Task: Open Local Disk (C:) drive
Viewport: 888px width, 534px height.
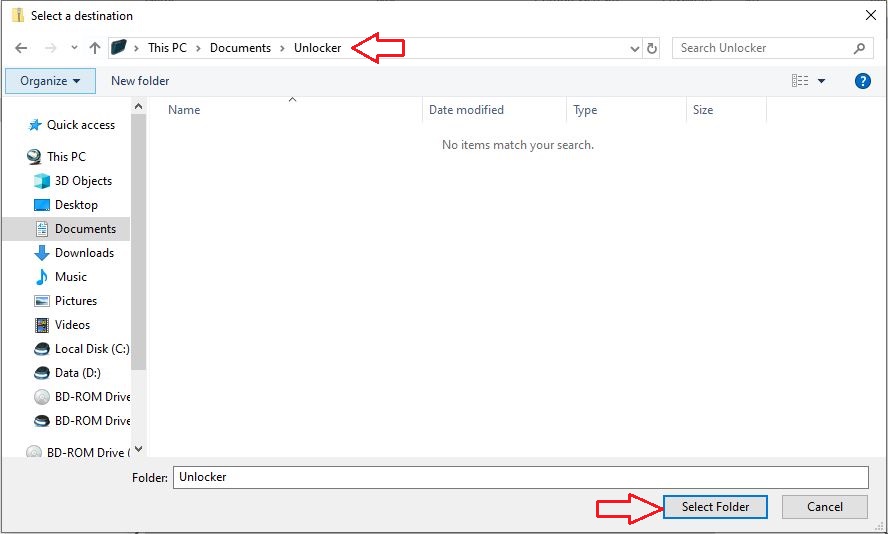Action: pos(90,349)
